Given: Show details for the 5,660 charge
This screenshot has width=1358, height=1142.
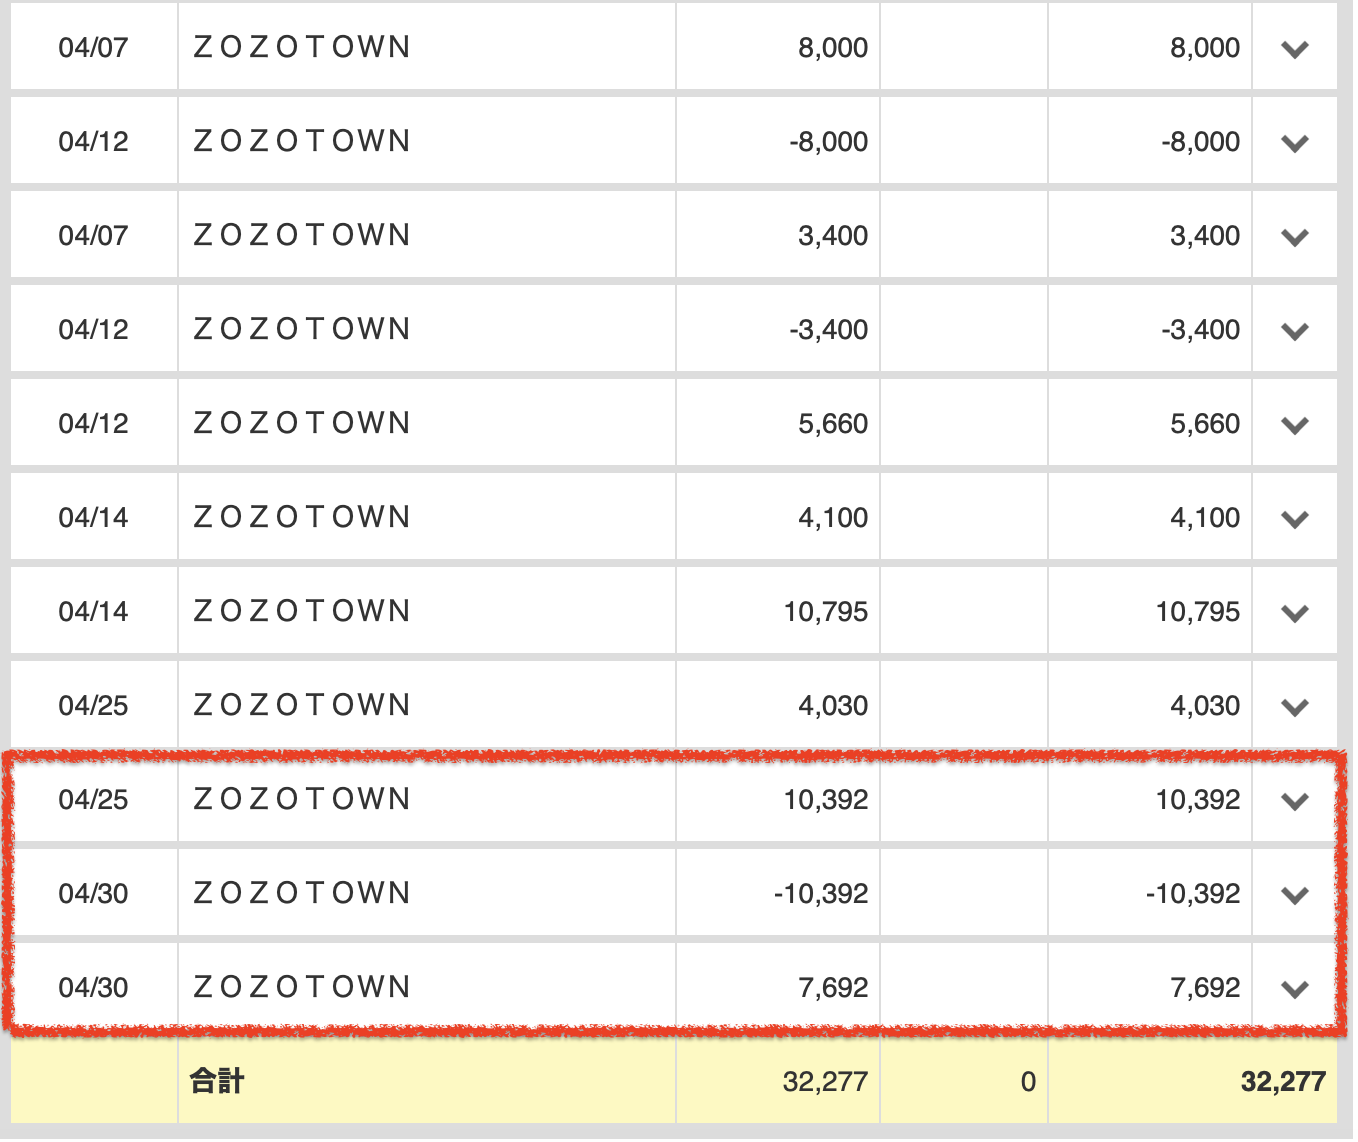Looking at the screenshot, I should click(x=1295, y=425).
